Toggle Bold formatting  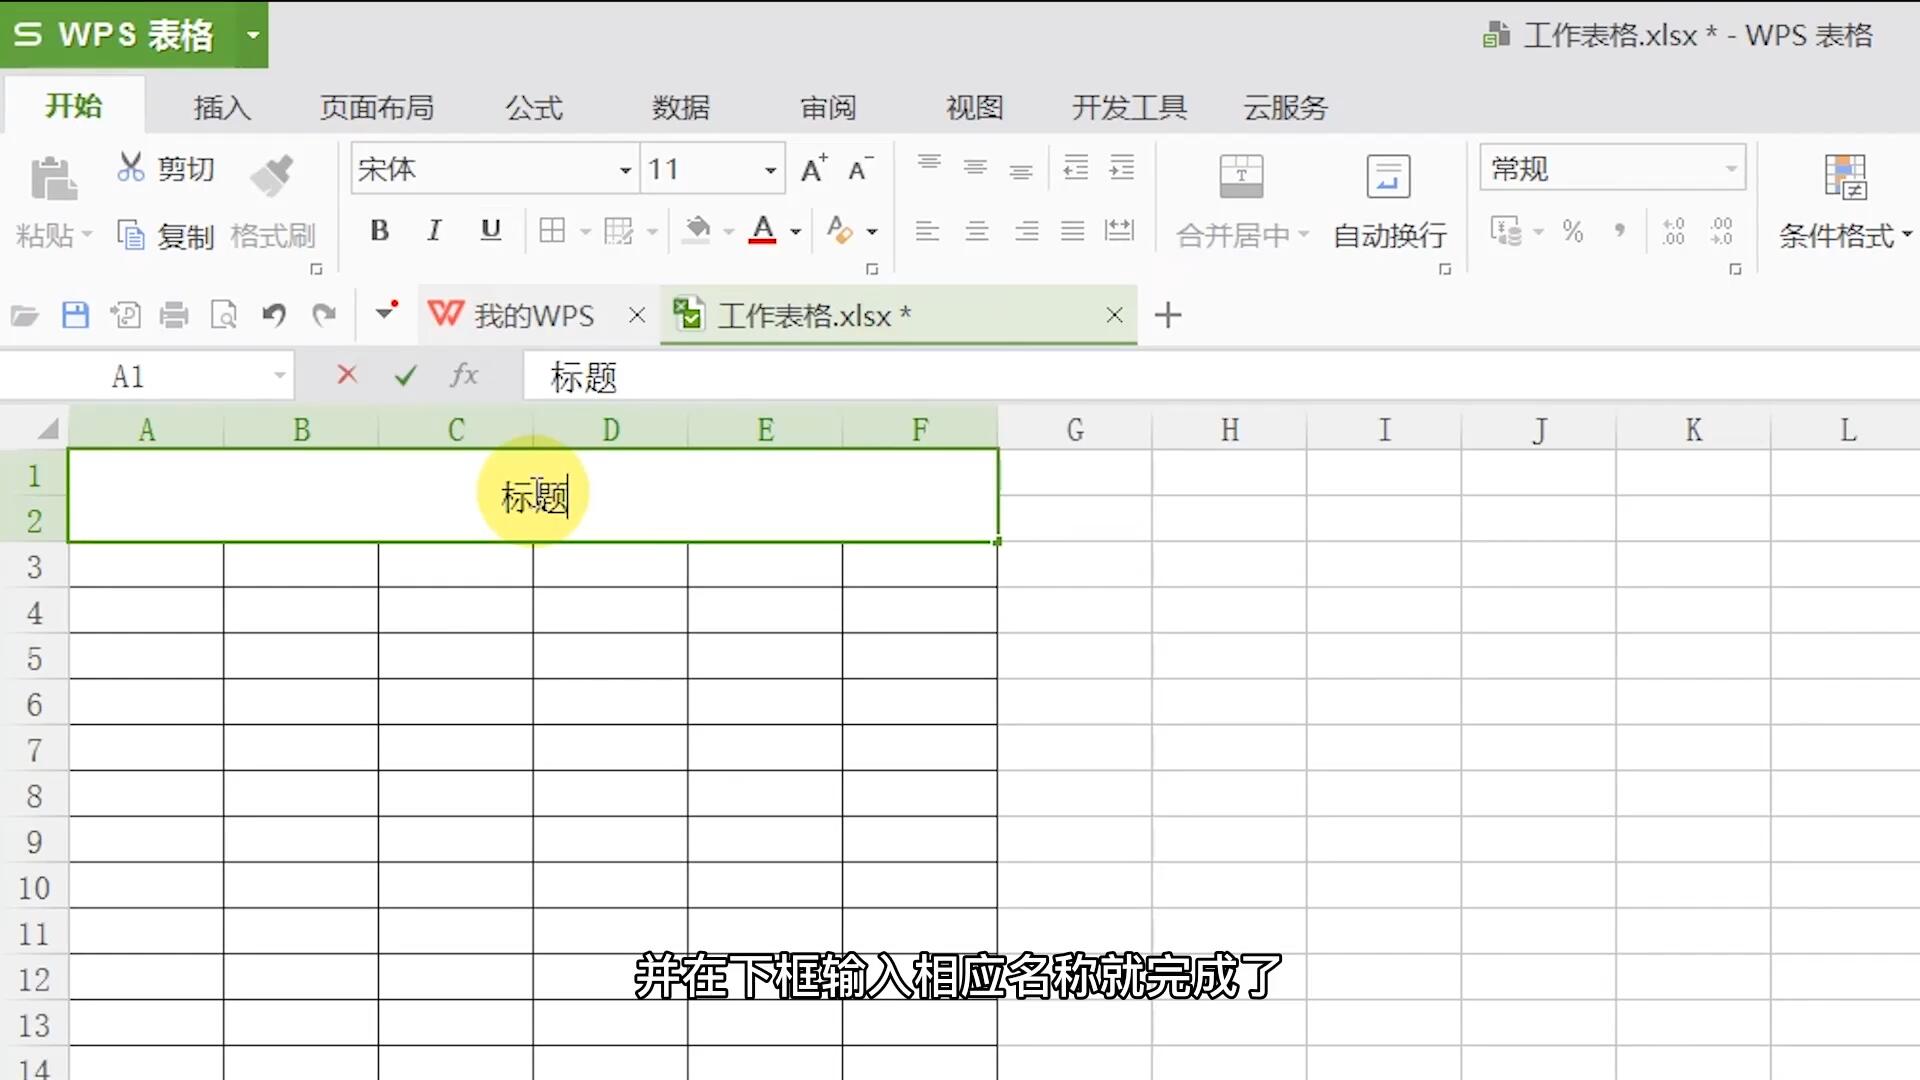[x=380, y=231]
